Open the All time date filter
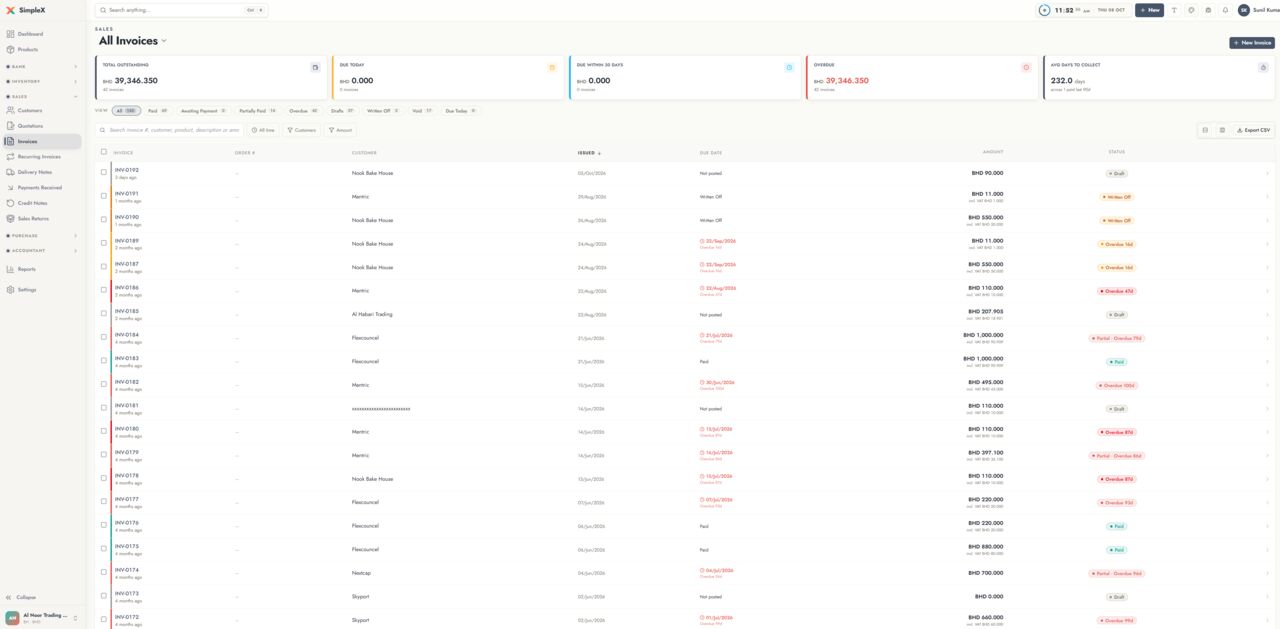Image resolution: width=1280 pixels, height=629 pixels. [263, 130]
